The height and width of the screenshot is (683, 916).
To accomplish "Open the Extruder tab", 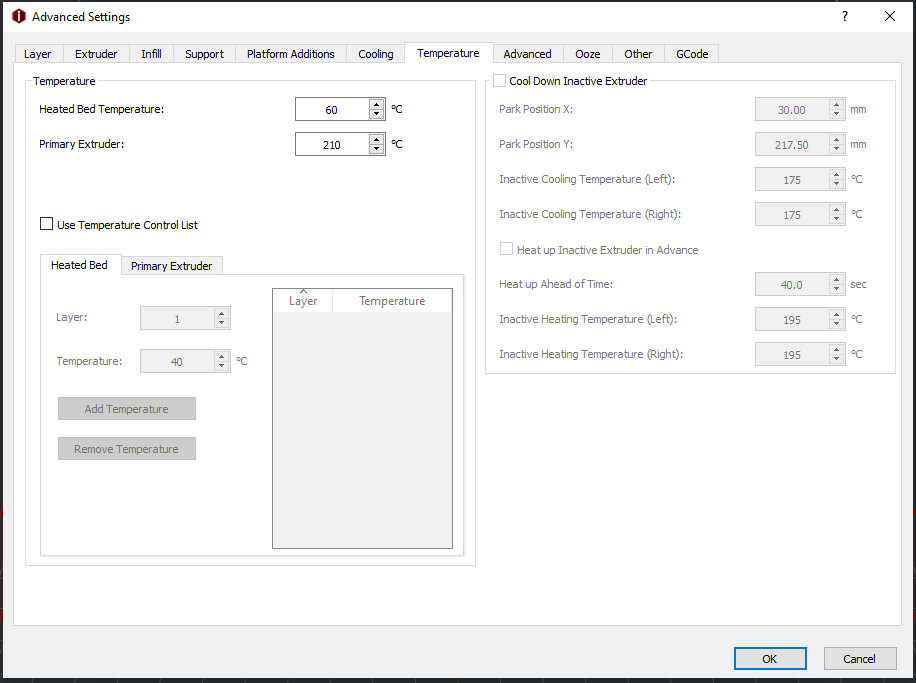I will click(x=96, y=54).
